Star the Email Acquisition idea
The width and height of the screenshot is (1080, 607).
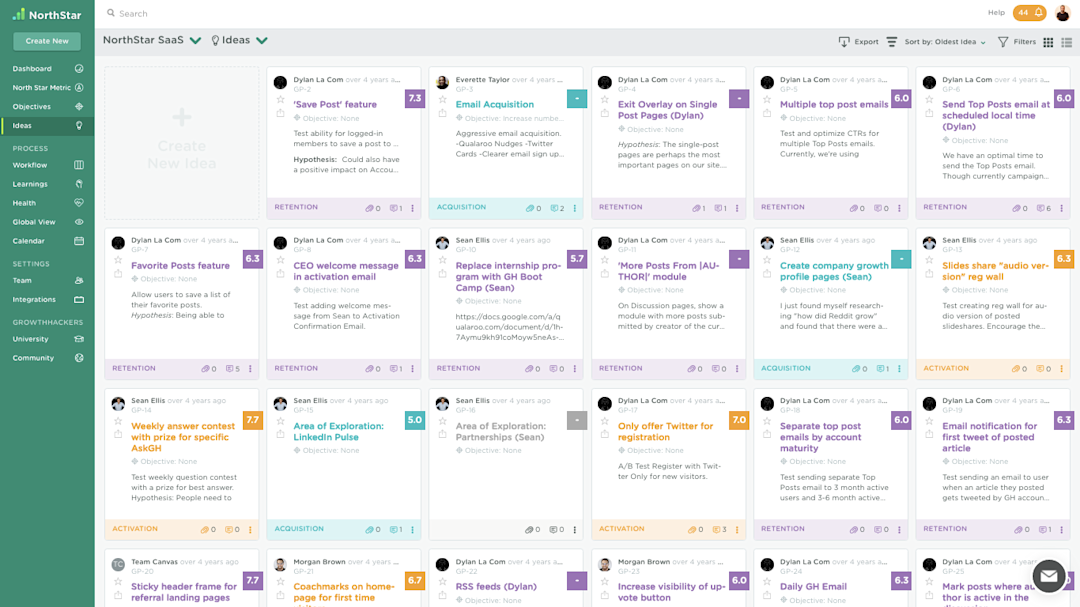[x=442, y=100]
